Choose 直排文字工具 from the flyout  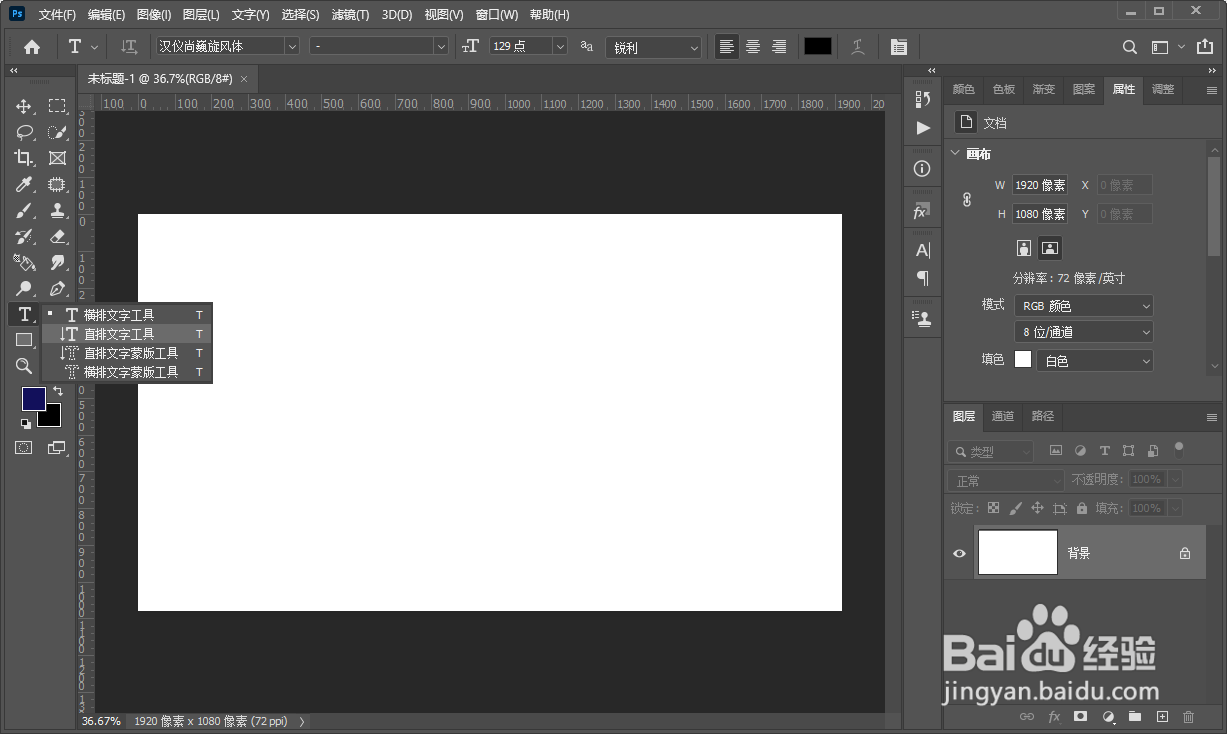pyautogui.click(x=127, y=334)
